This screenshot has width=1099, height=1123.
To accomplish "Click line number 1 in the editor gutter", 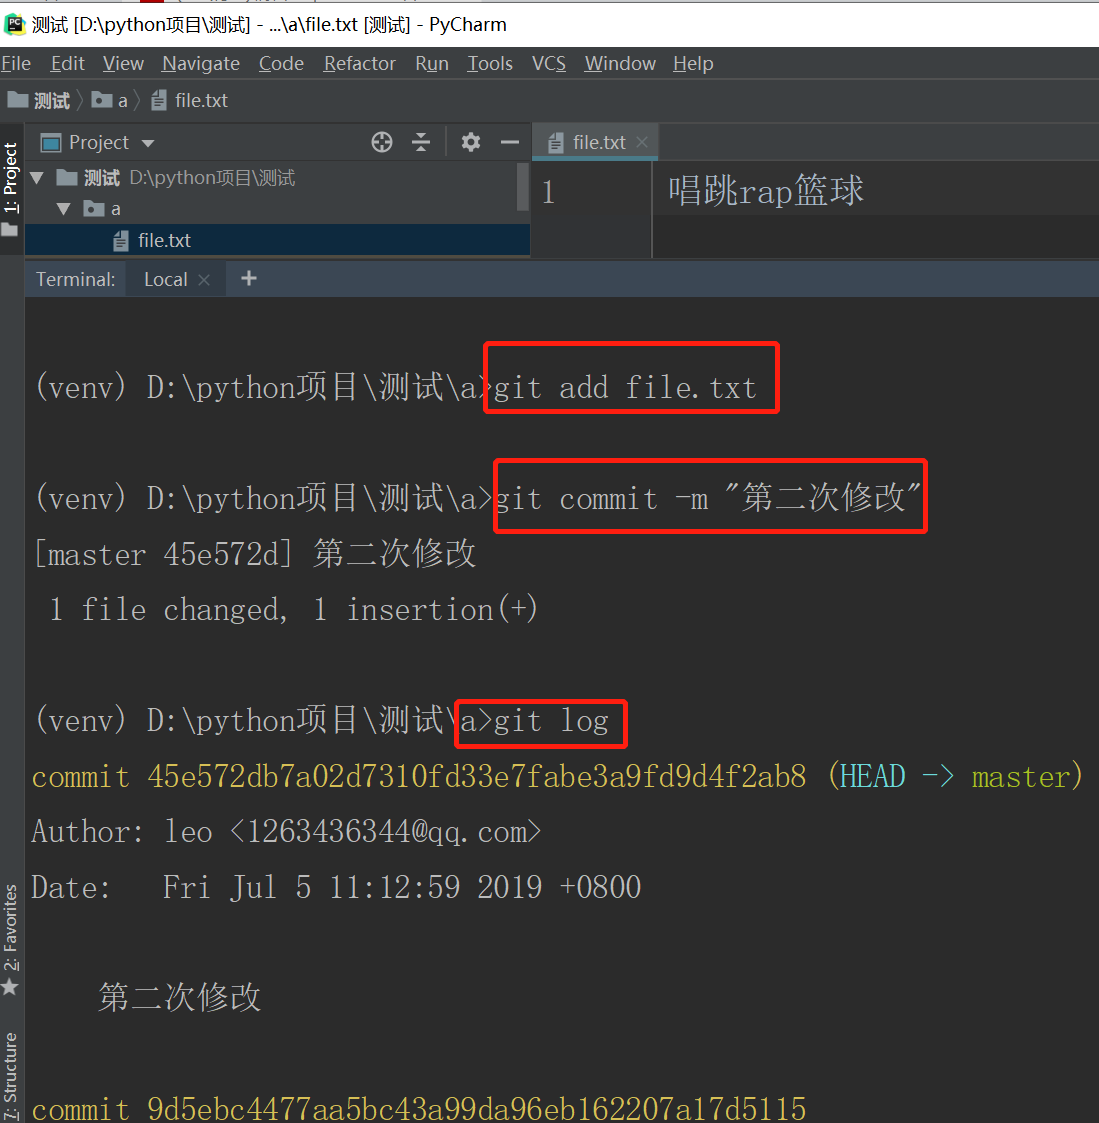I will tap(548, 191).
